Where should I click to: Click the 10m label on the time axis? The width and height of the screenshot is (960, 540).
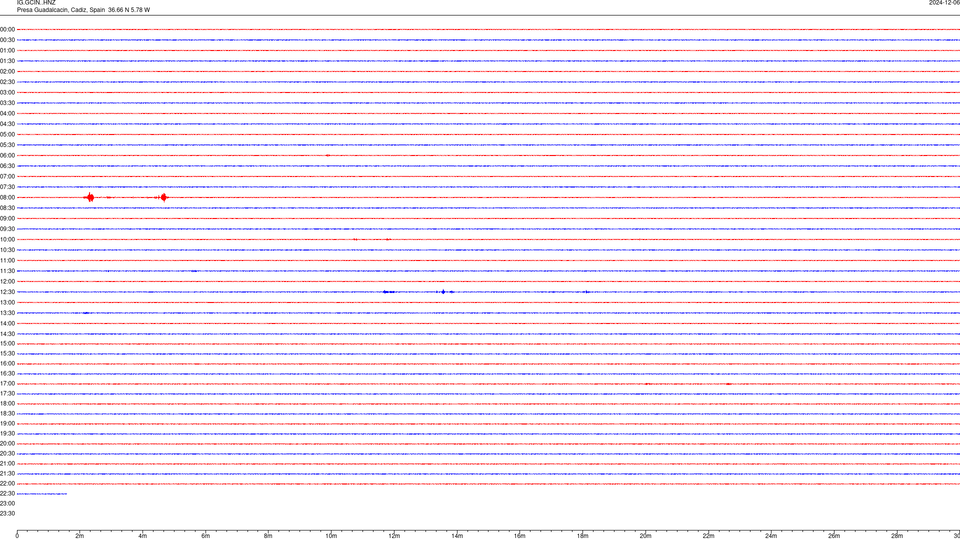pos(331,536)
